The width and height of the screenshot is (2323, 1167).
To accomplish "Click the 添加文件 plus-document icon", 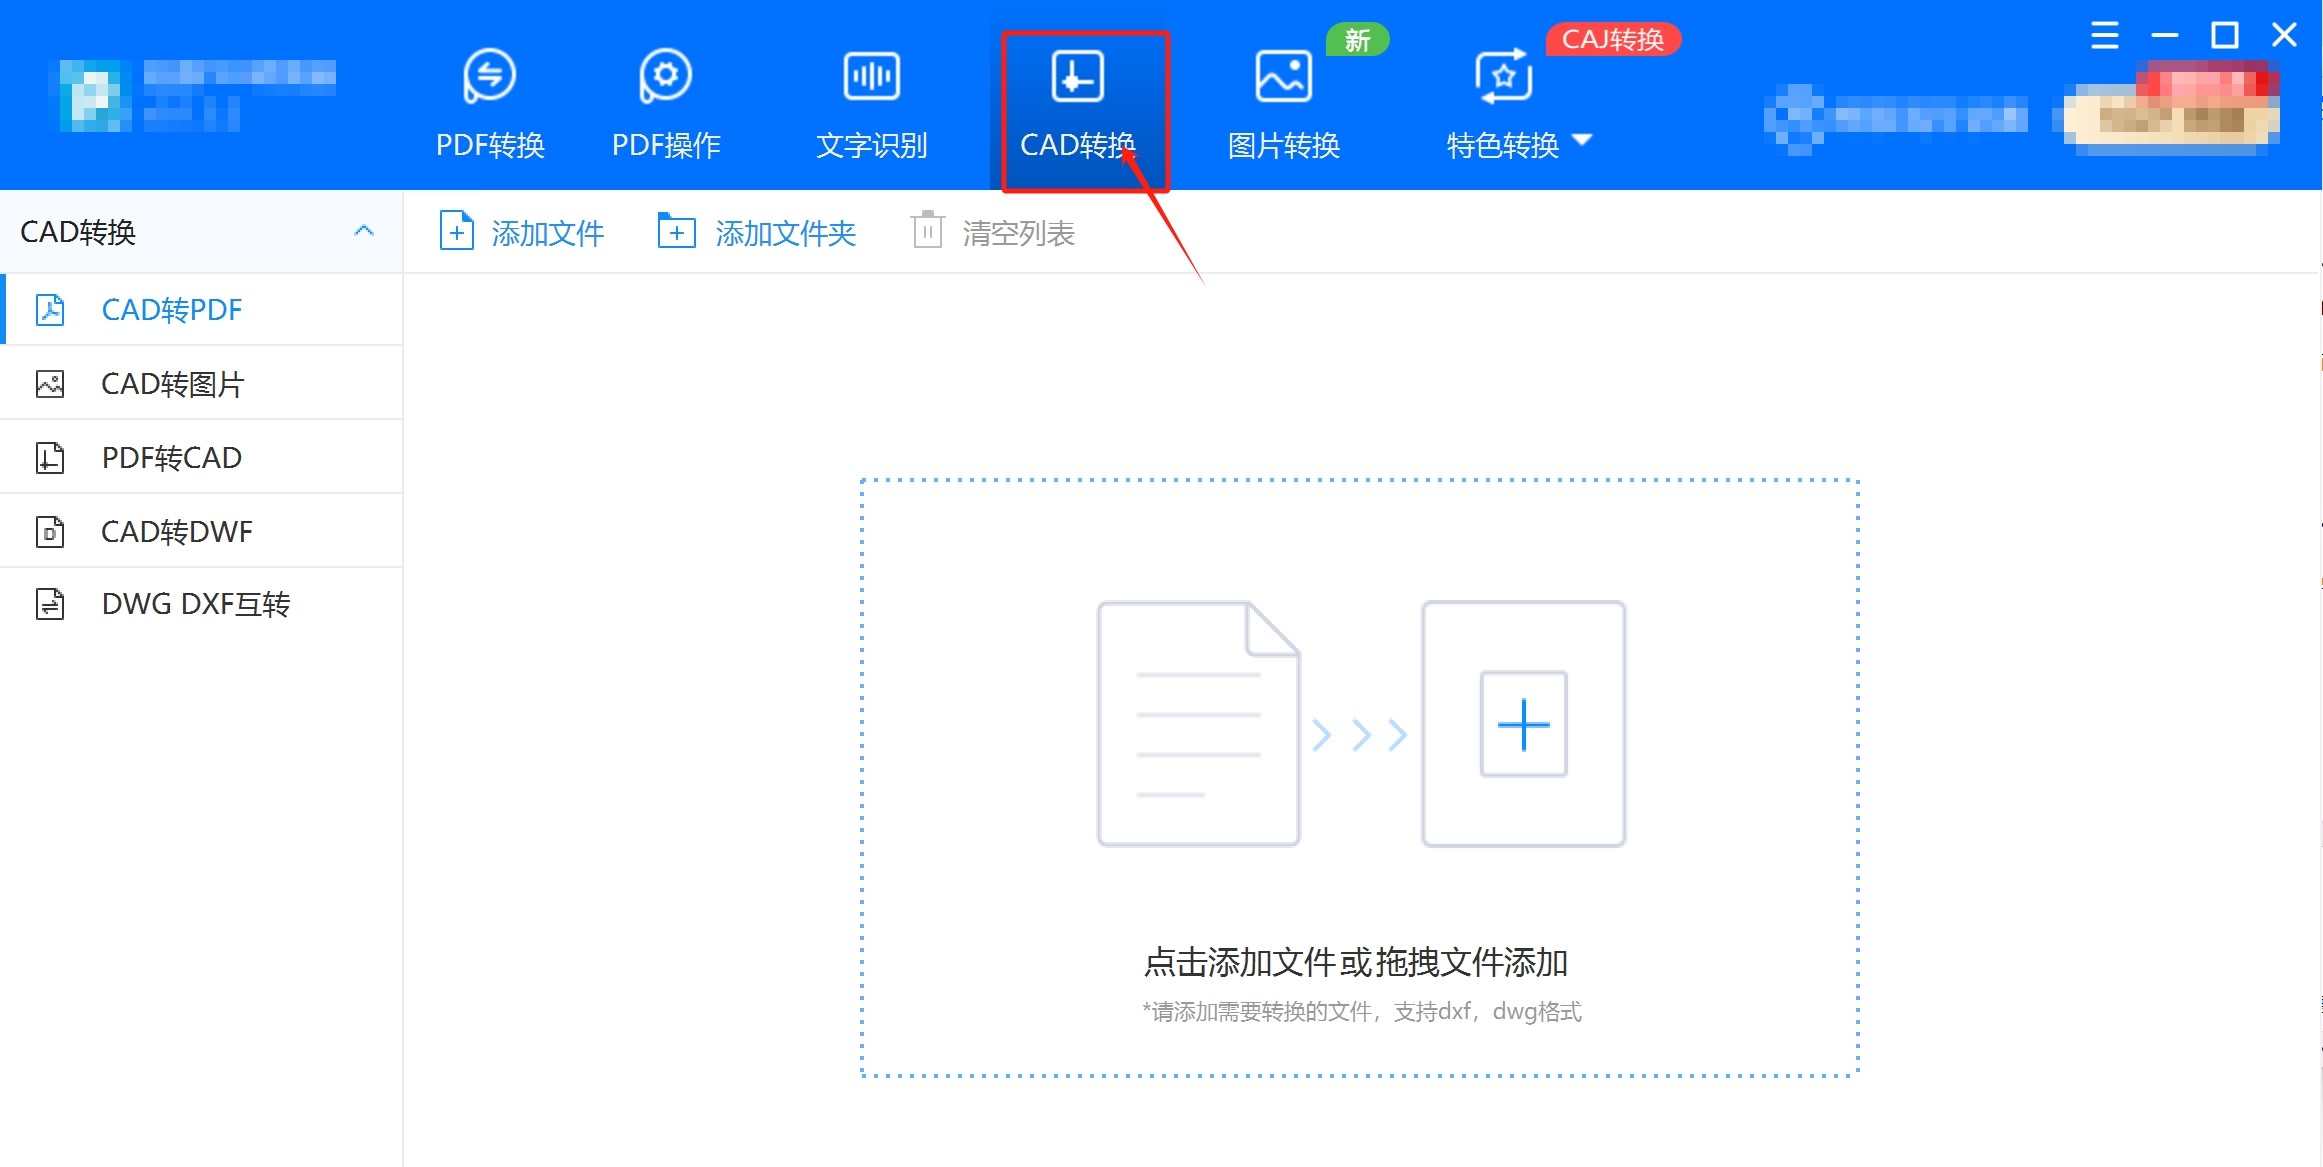I will click(x=457, y=232).
